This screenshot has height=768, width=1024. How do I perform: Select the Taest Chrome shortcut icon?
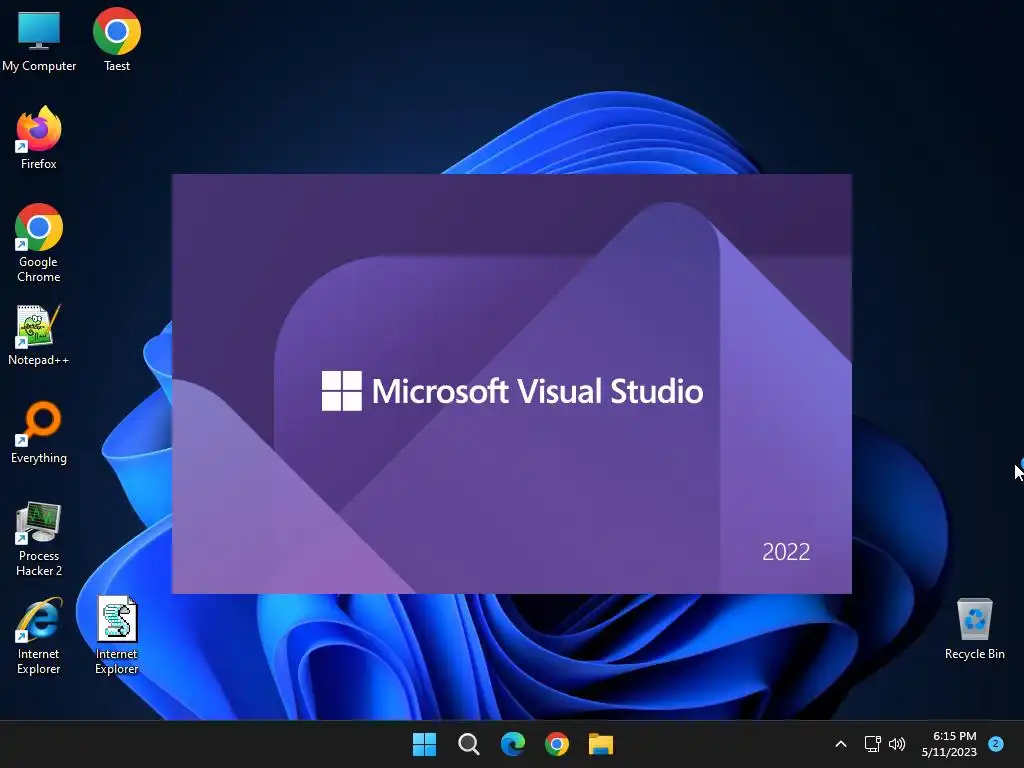coord(117,38)
